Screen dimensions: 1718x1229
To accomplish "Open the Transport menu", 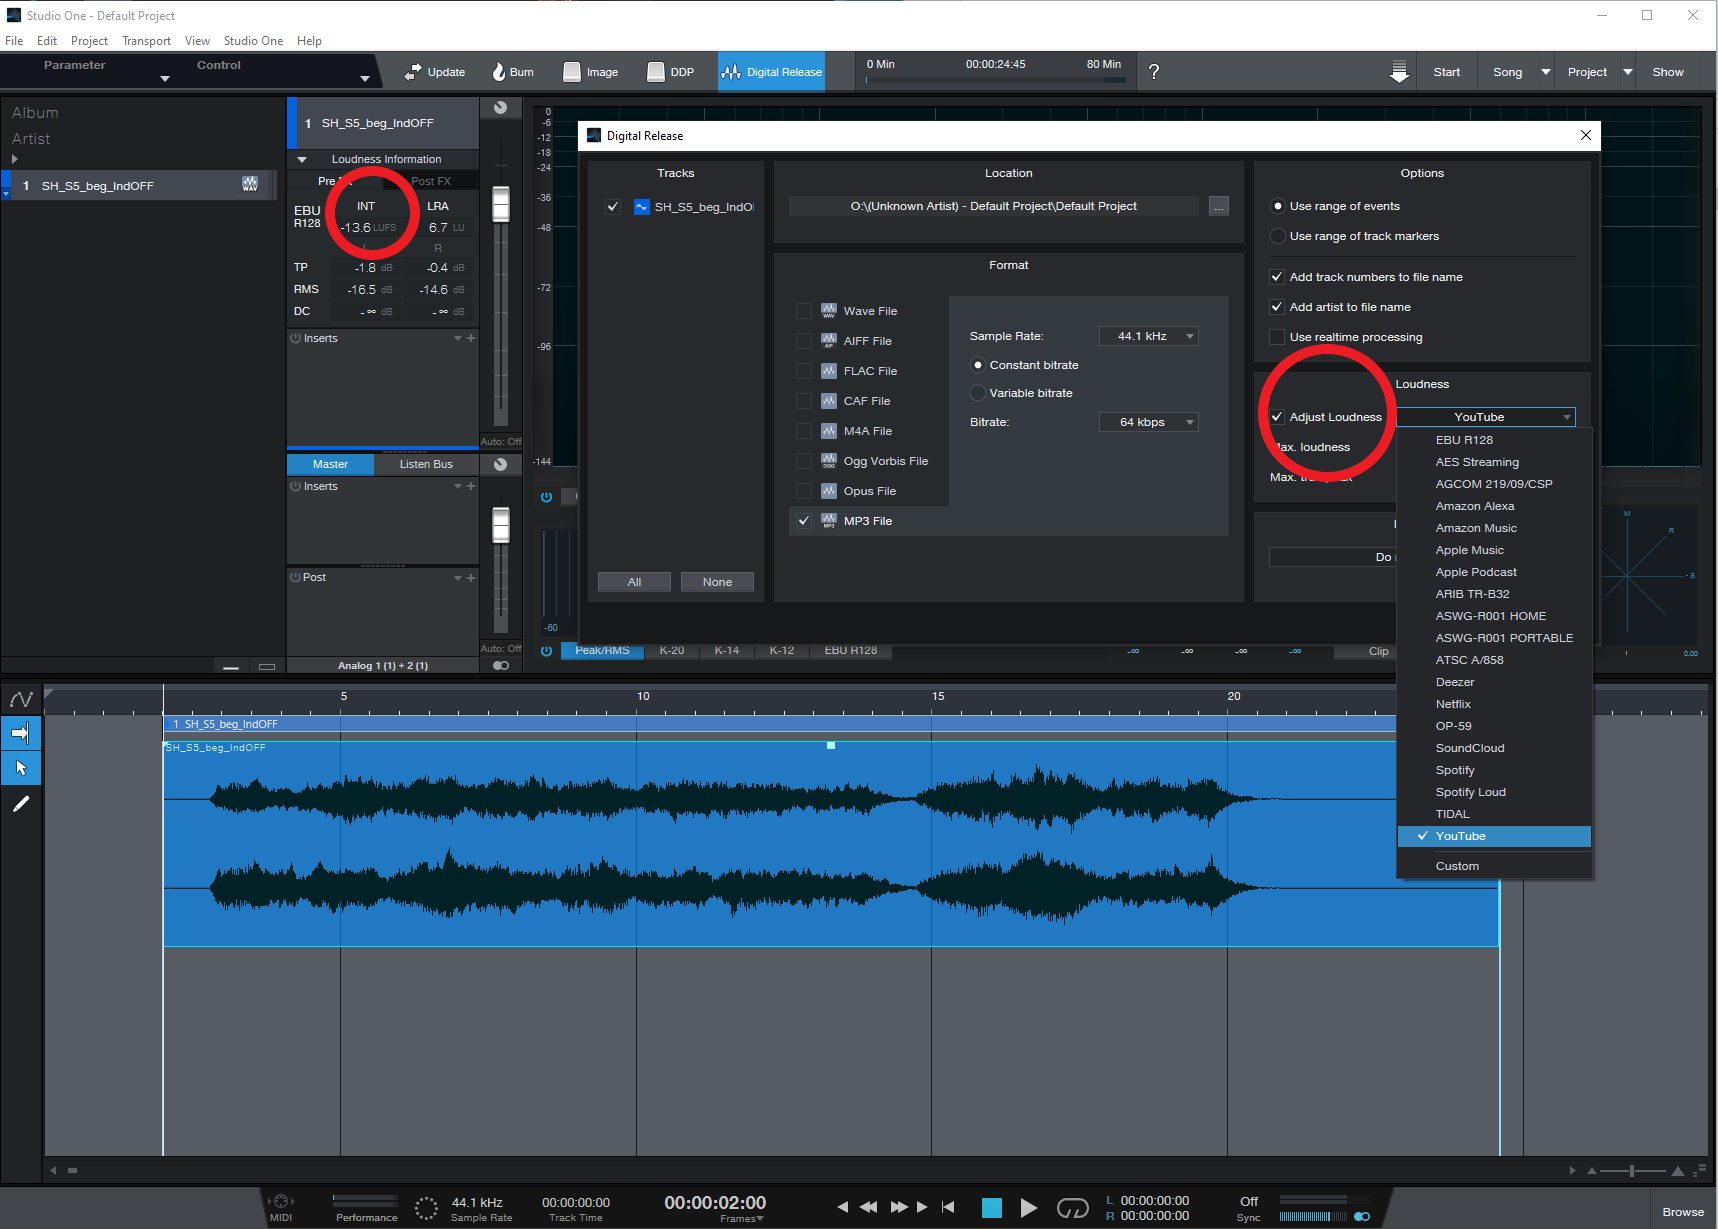I will [x=146, y=41].
